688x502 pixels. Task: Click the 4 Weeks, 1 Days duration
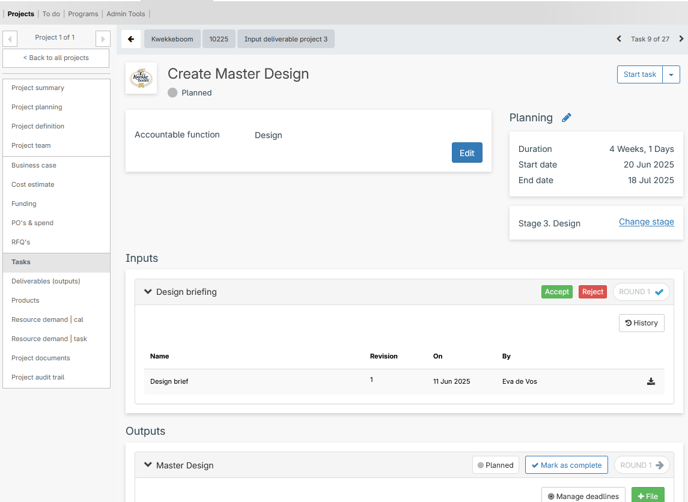pos(641,149)
